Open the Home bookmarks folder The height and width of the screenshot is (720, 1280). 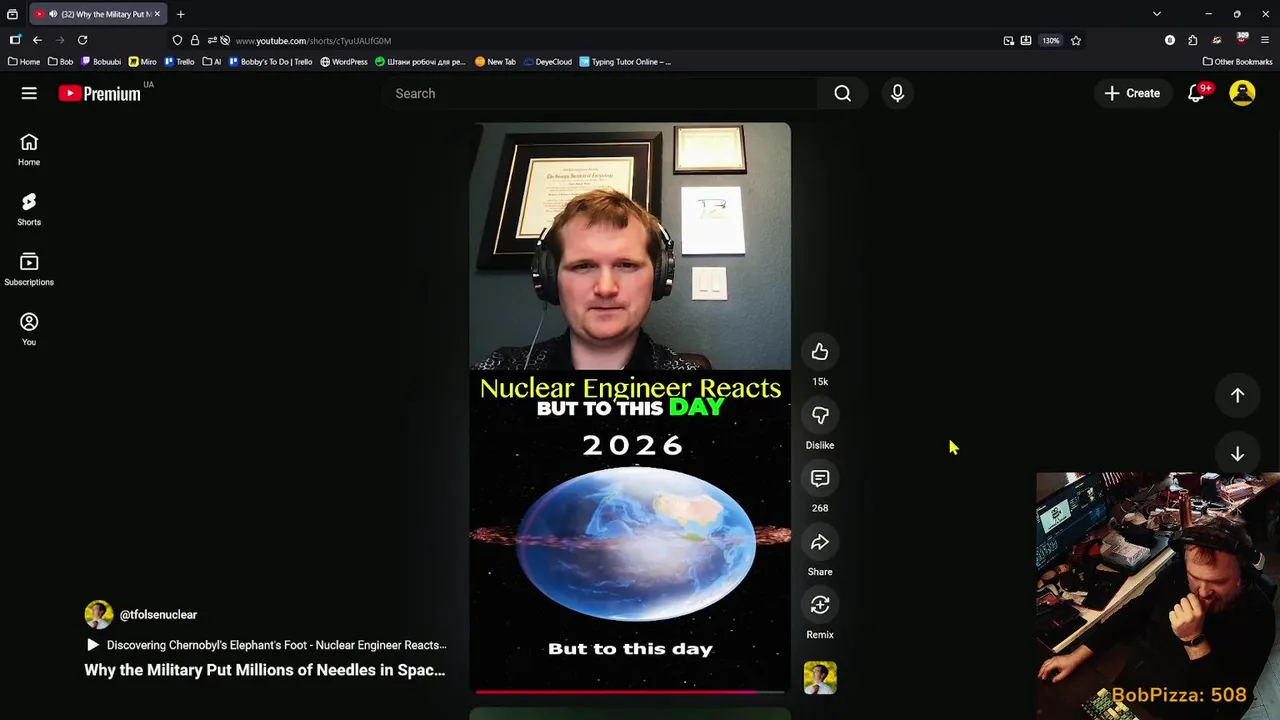(x=24, y=62)
